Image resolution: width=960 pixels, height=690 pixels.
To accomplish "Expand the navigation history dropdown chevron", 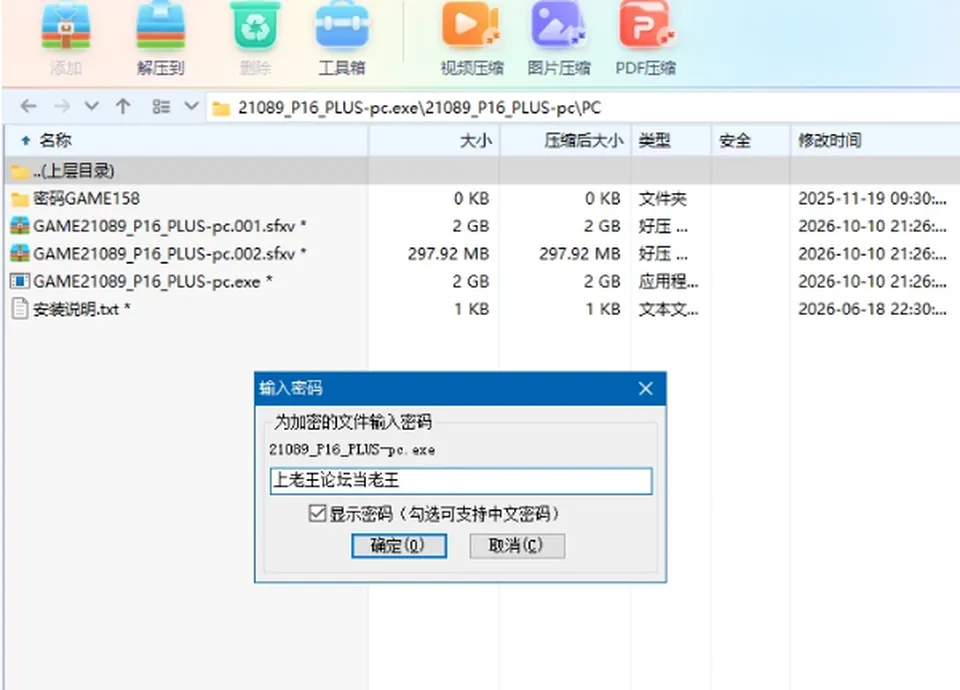I will pos(91,107).
